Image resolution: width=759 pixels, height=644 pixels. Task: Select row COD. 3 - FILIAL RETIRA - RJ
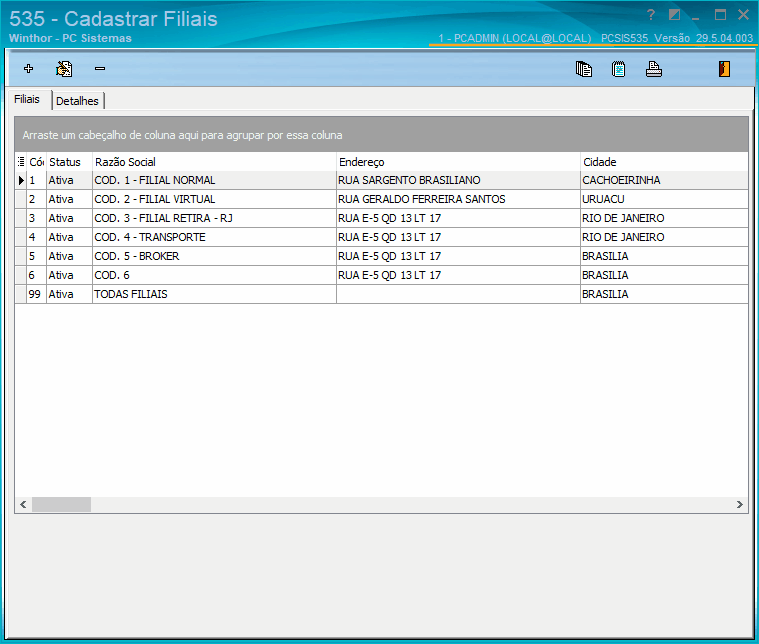tap(381, 218)
